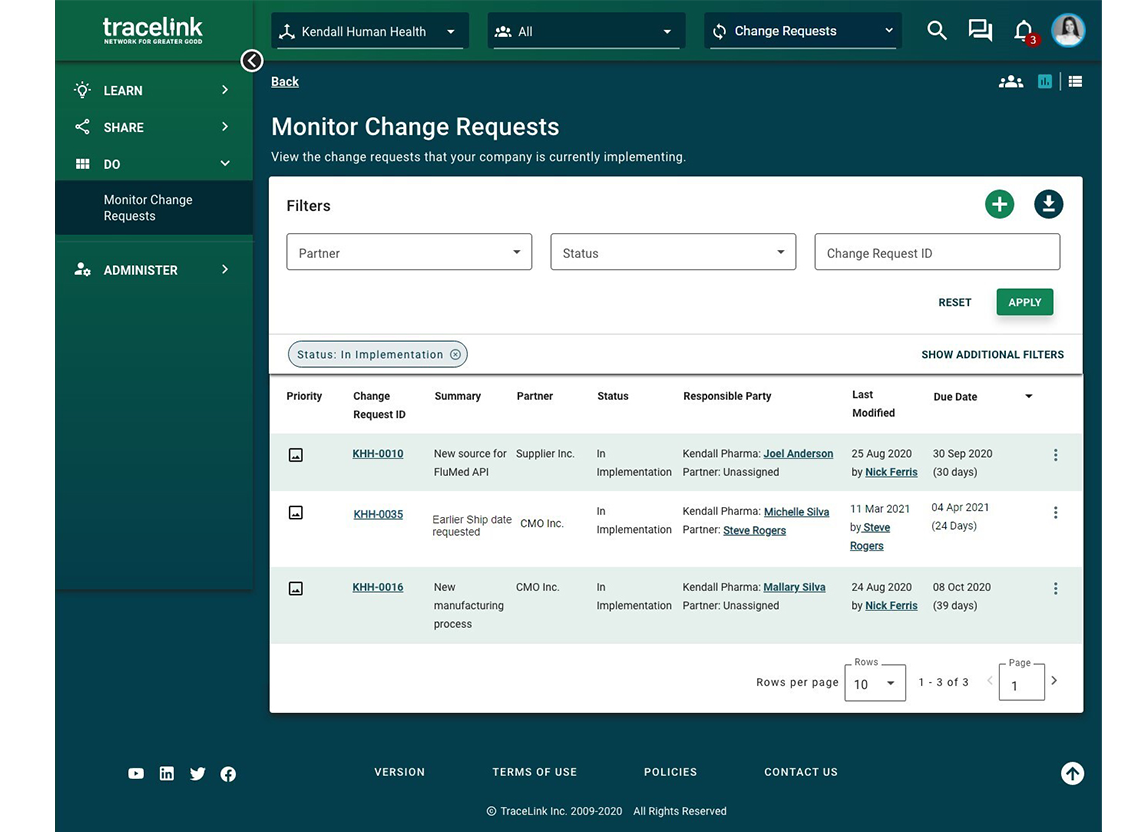Viewport: 1133px width, 832px height.
Task: Open the Facebook footer link
Action: [228, 774]
